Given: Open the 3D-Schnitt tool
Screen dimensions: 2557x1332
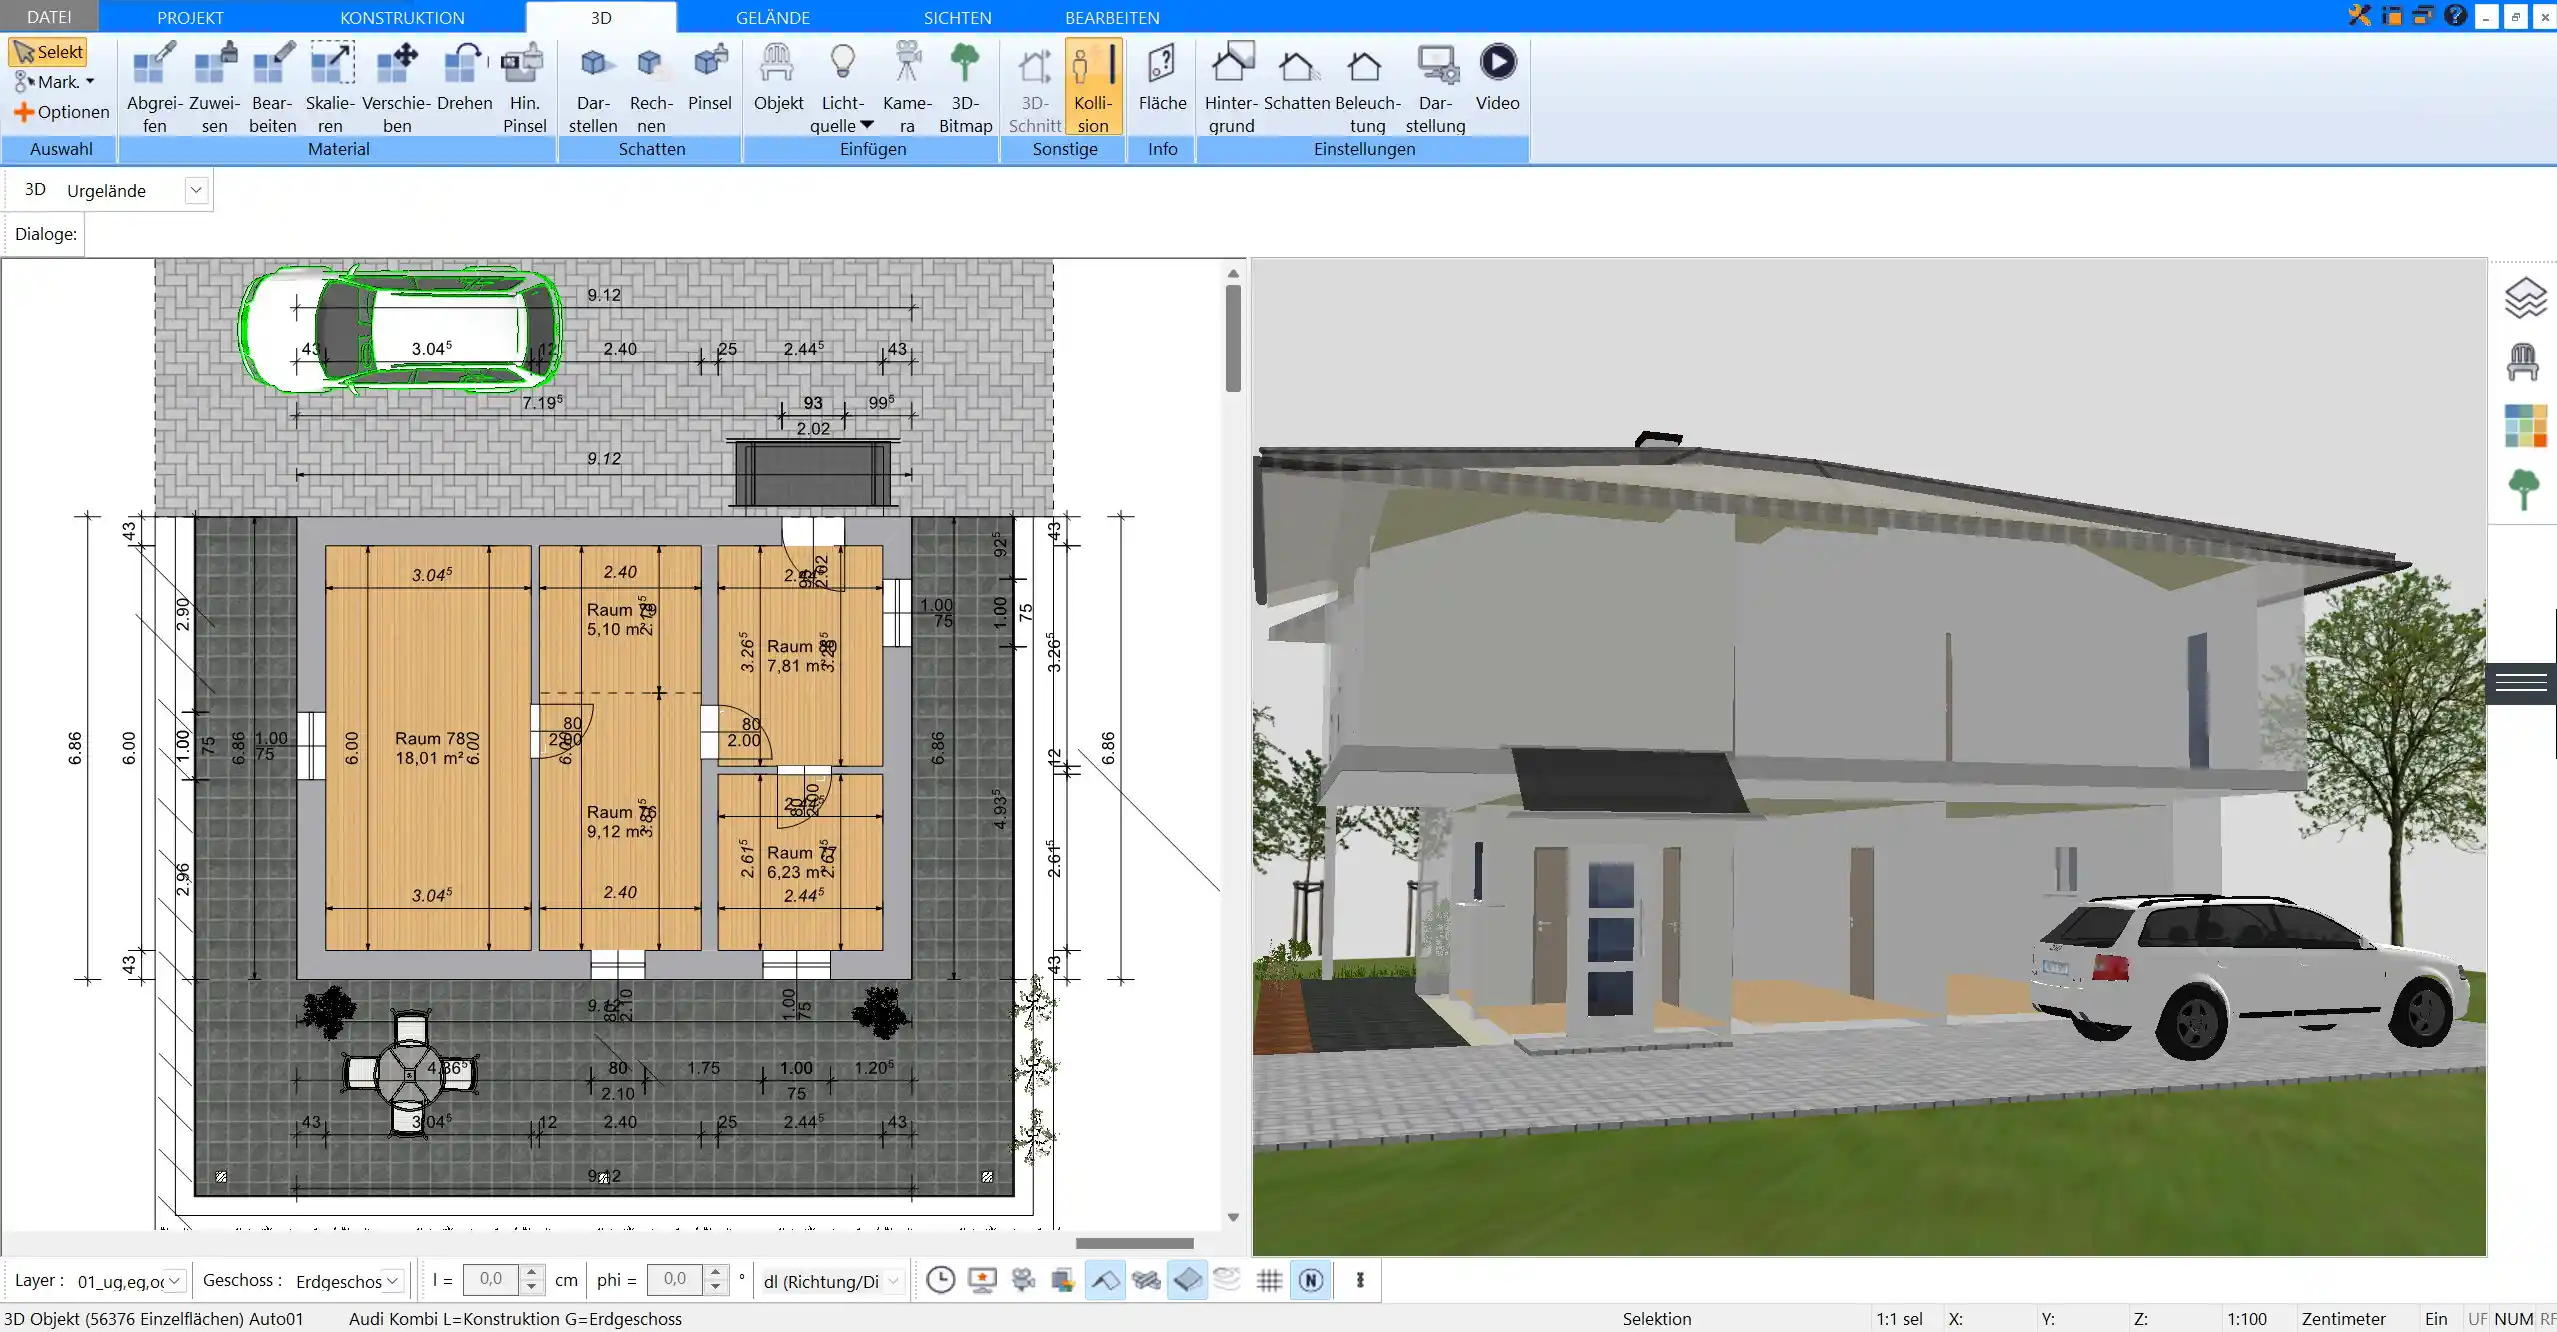Looking at the screenshot, I should click(x=1035, y=88).
